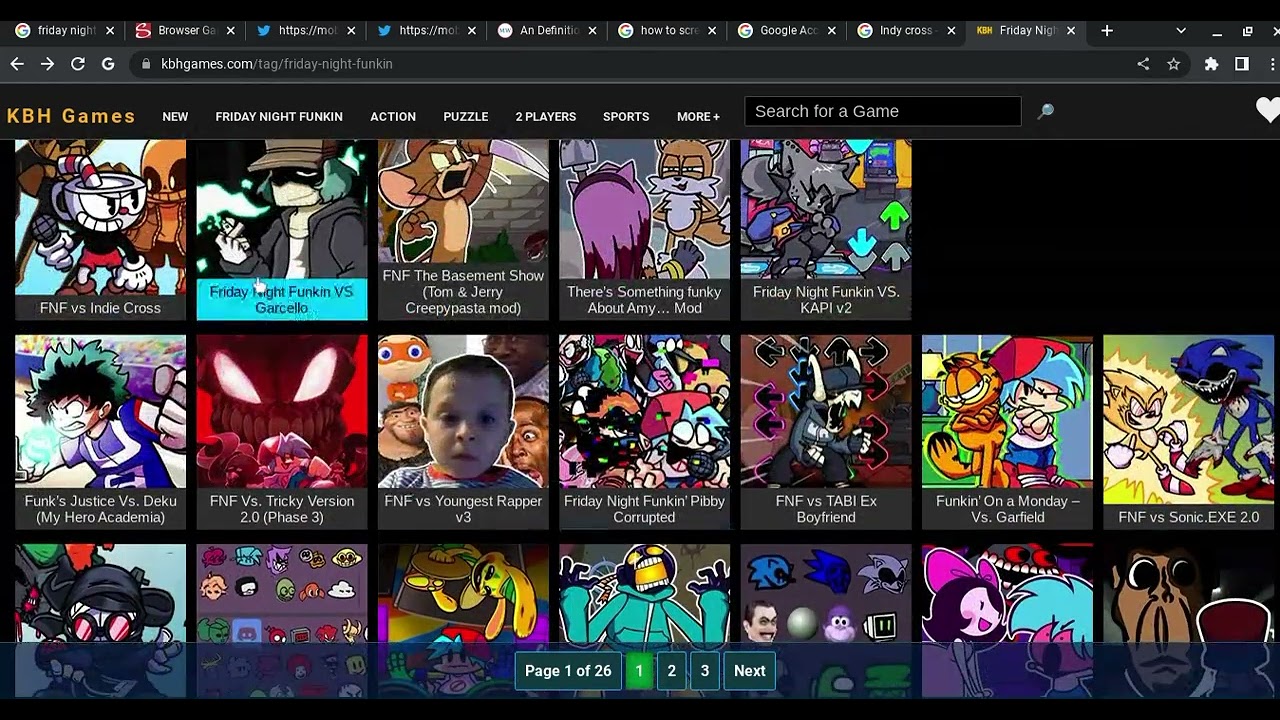Click the KBH Games logo
The height and width of the screenshot is (720, 1280).
[71, 116]
